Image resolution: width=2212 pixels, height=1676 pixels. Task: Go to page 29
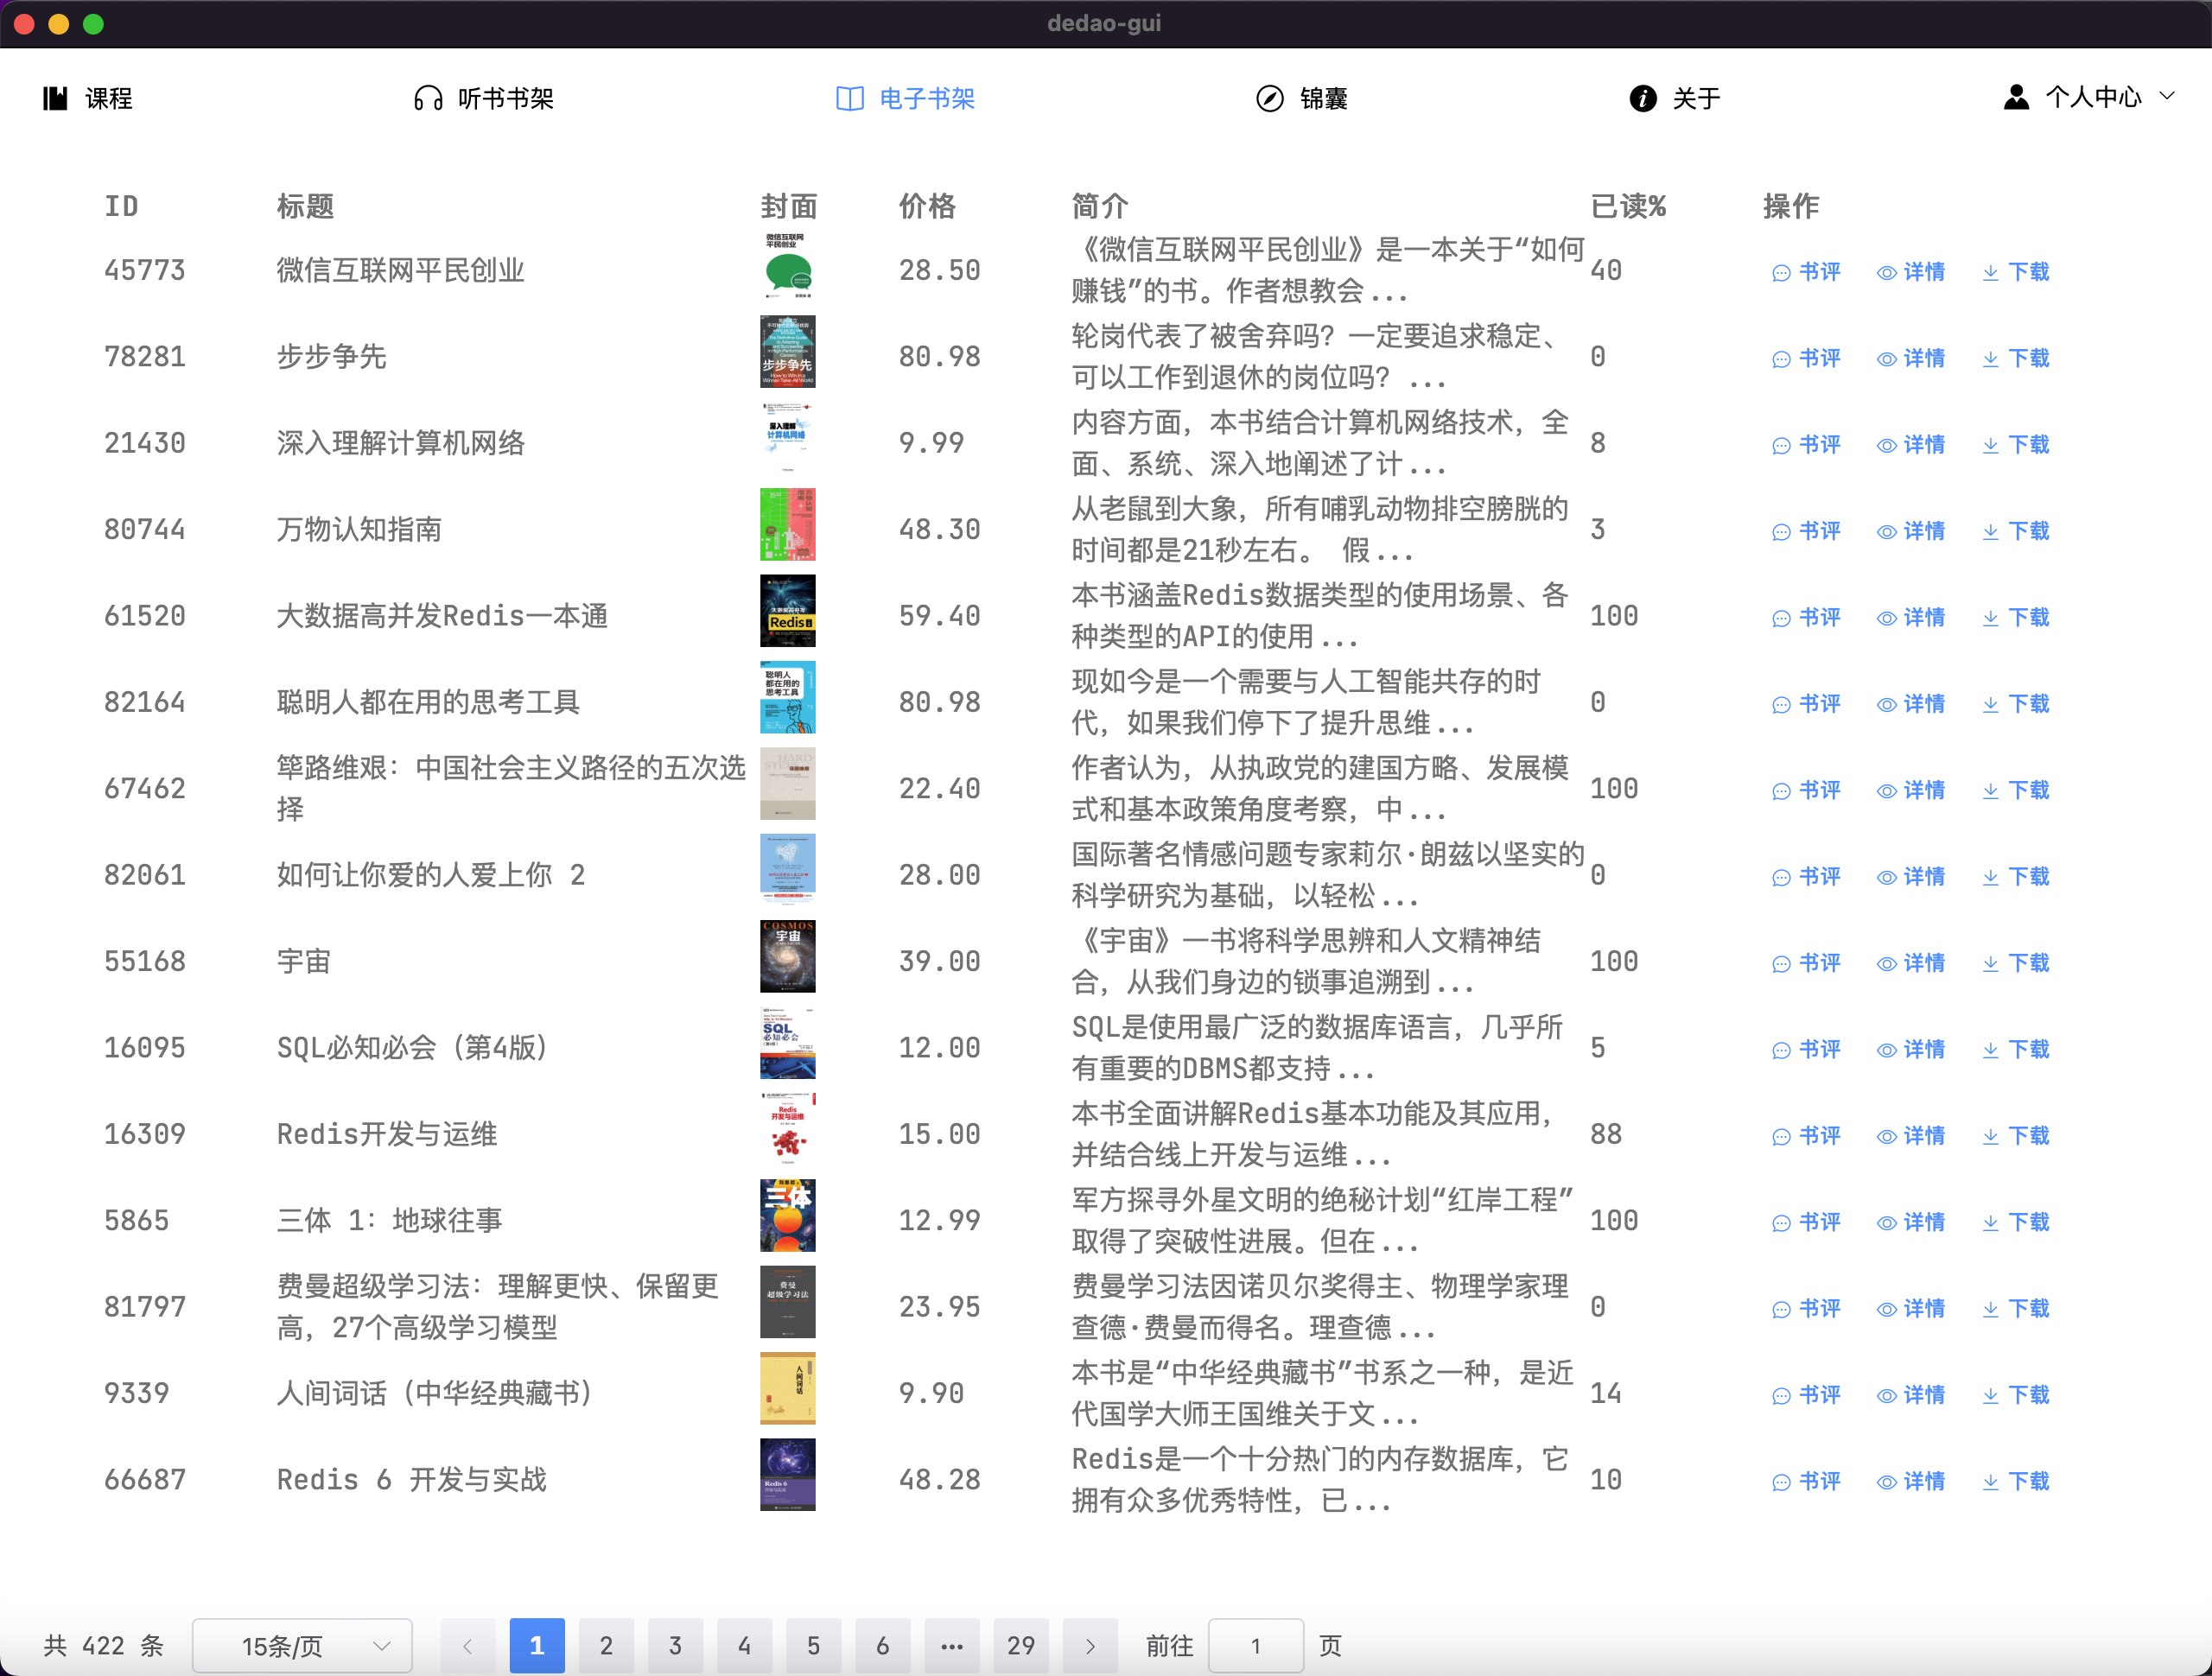coord(1020,1645)
